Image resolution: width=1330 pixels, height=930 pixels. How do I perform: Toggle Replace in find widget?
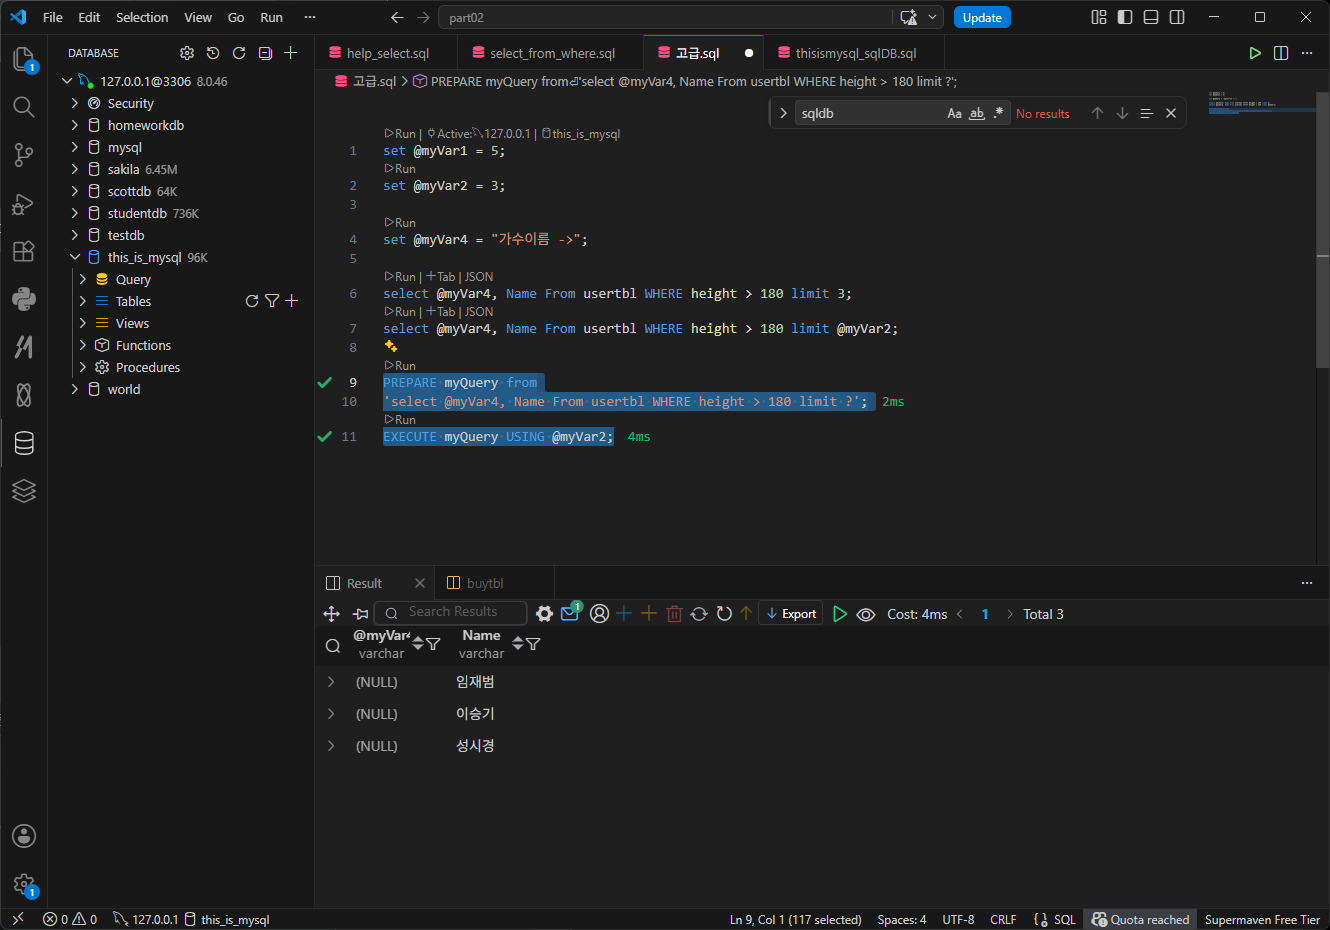point(783,113)
